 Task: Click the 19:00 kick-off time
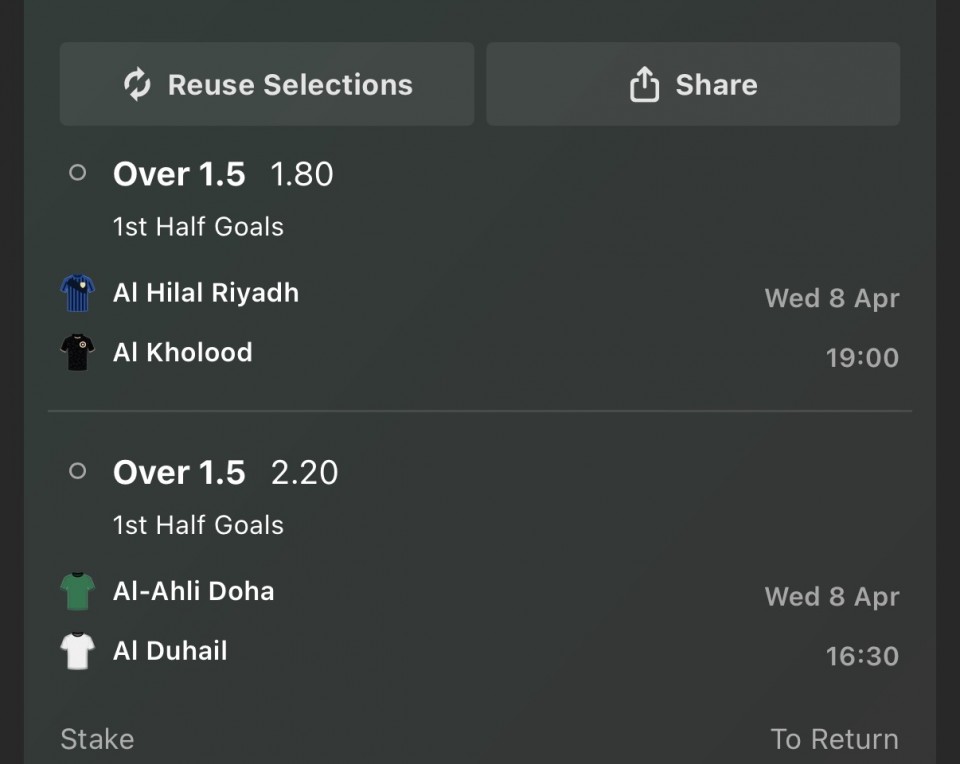tap(862, 358)
